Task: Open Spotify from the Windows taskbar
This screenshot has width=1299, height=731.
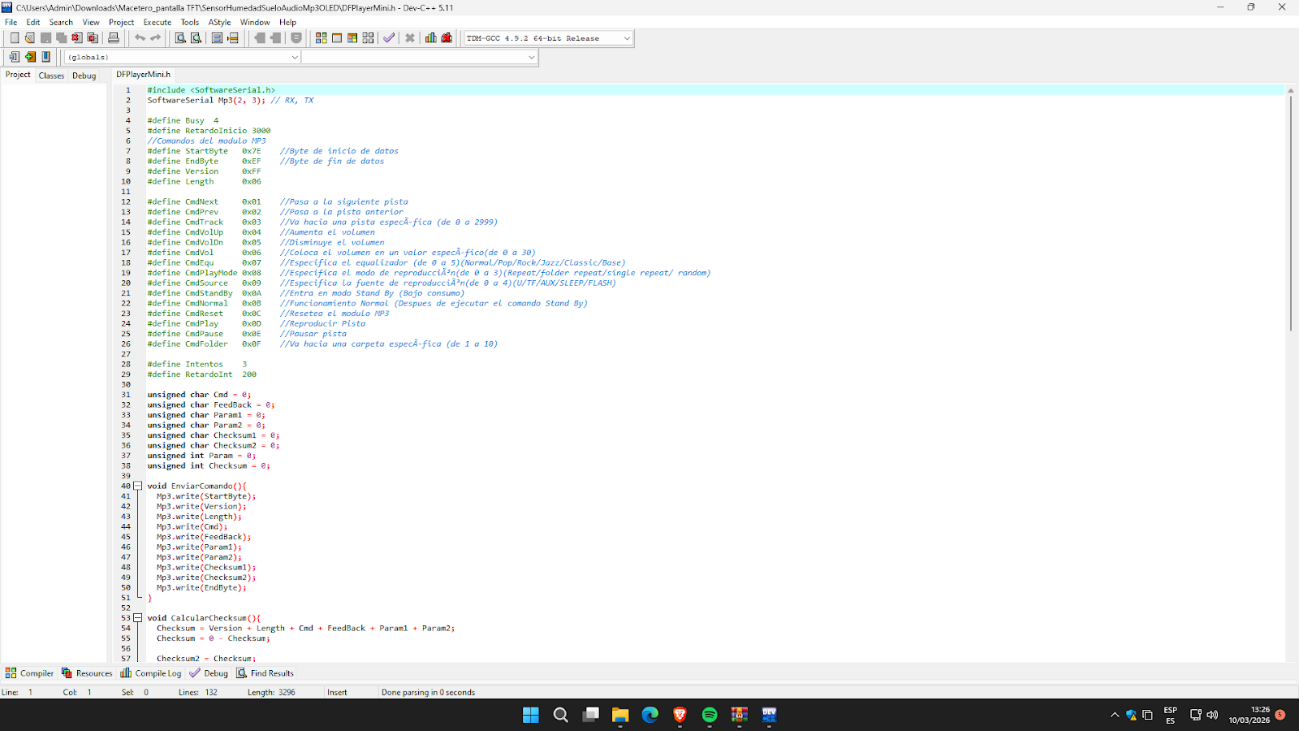Action: click(709, 715)
